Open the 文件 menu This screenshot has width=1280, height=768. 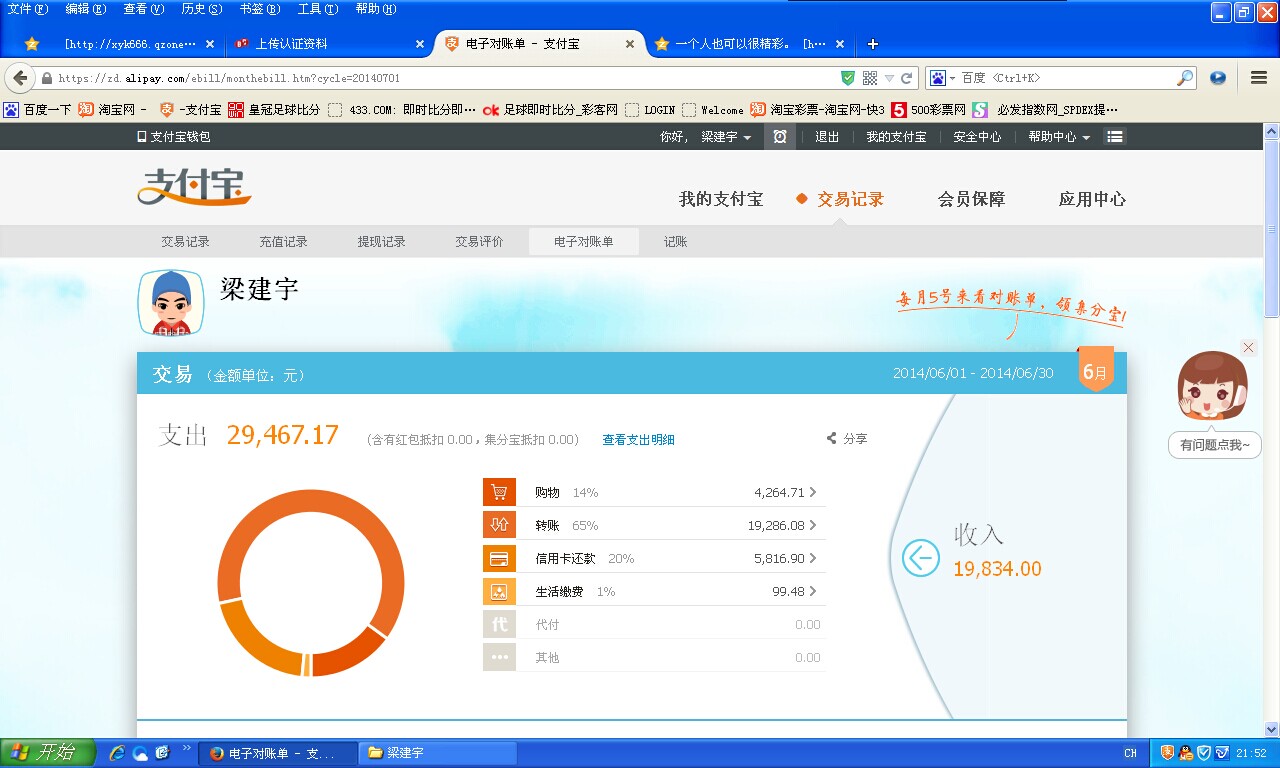pos(27,9)
